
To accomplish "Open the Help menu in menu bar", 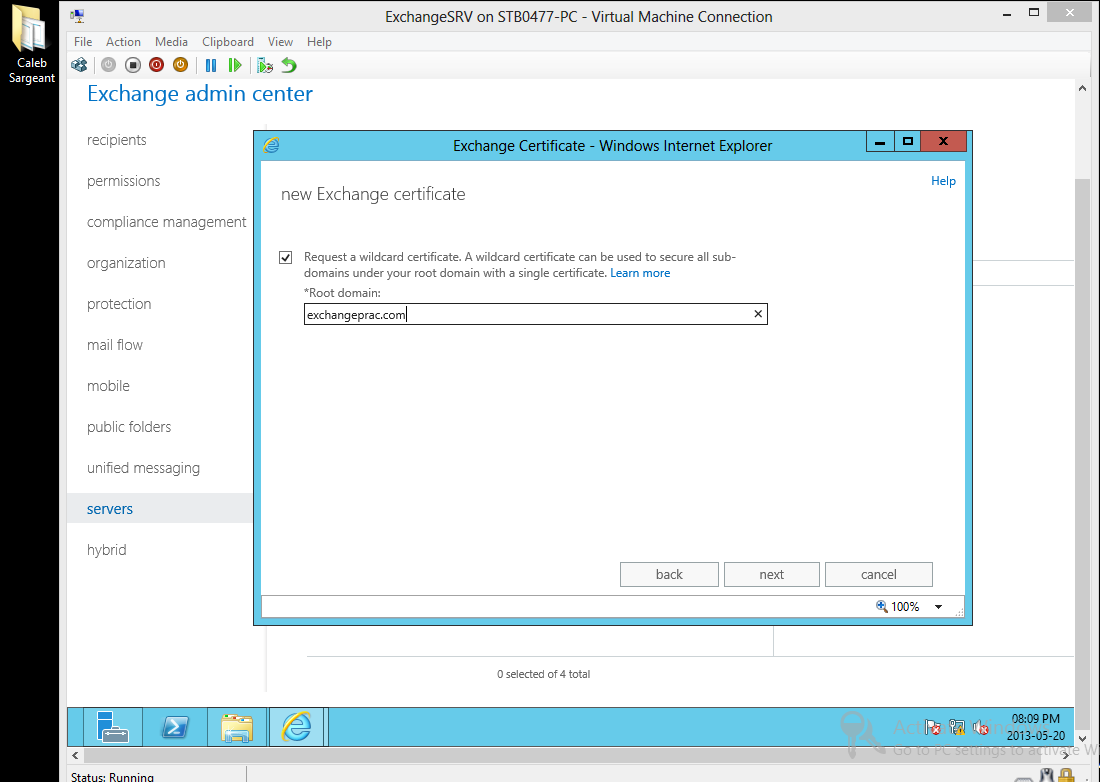I will point(319,42).
